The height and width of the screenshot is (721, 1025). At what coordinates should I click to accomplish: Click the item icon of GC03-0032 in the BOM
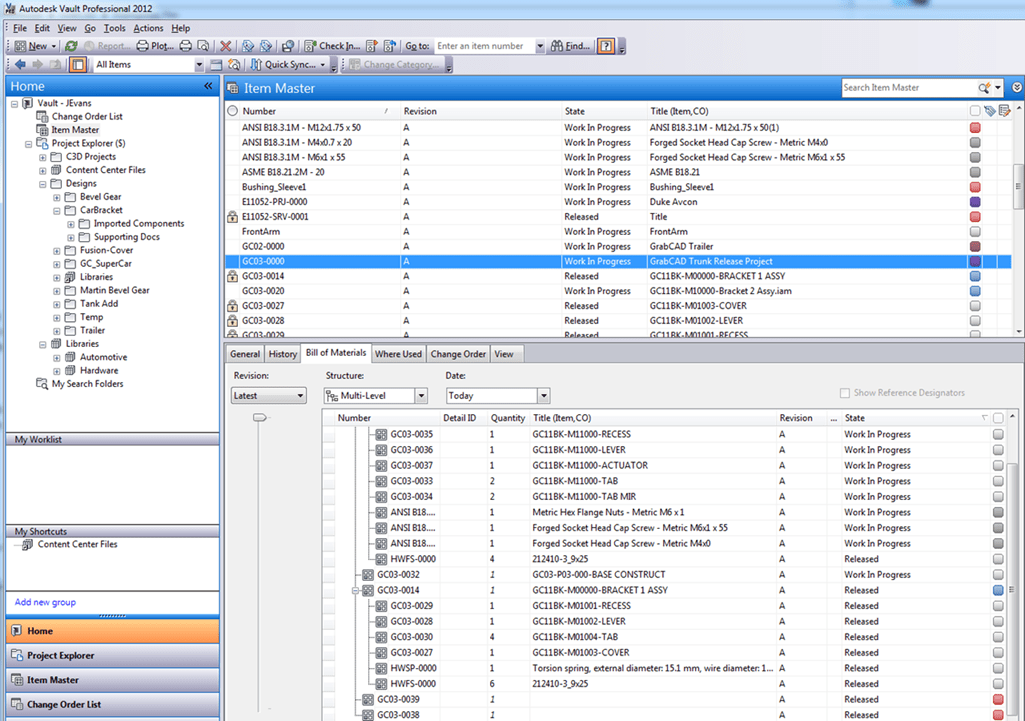(368, 575)
